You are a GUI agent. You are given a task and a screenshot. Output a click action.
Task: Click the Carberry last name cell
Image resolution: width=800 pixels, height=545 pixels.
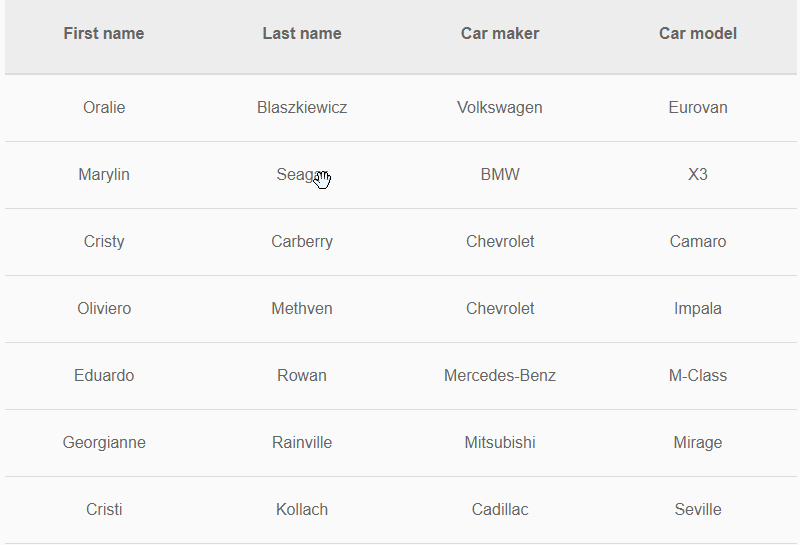click(x=302, y=242)
